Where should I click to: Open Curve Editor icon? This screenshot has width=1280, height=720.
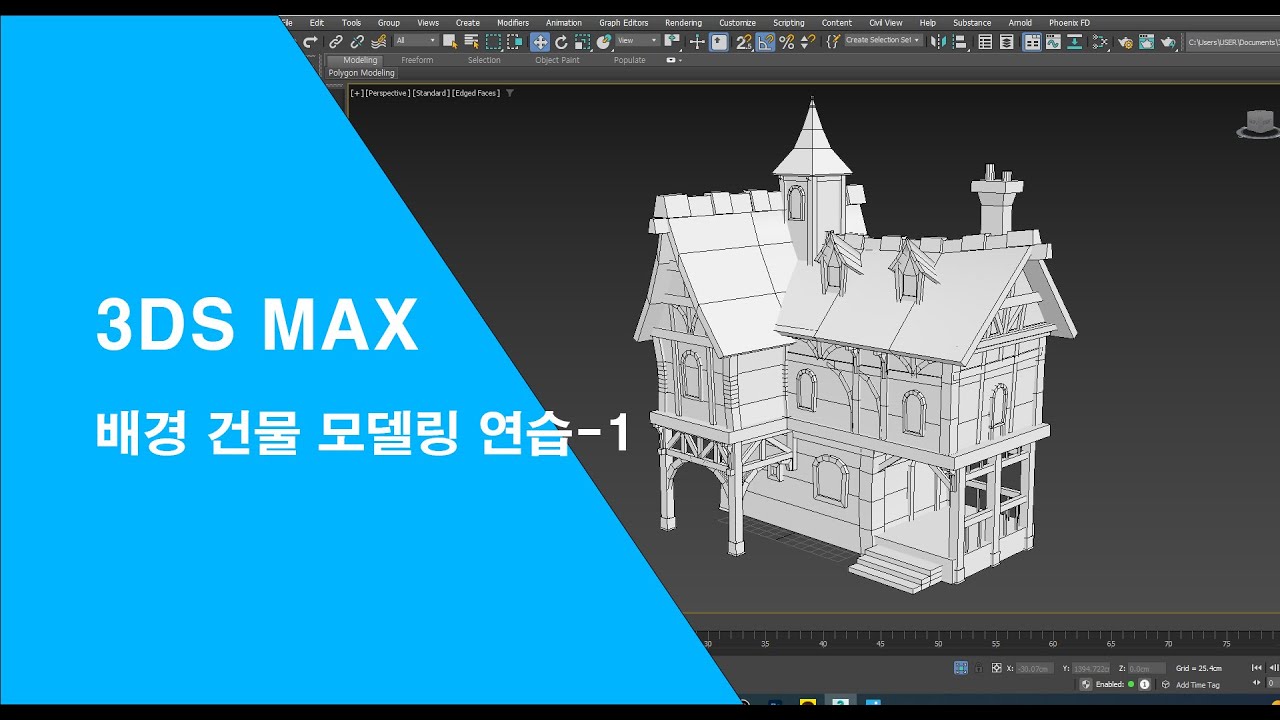tap(1053, 42)
